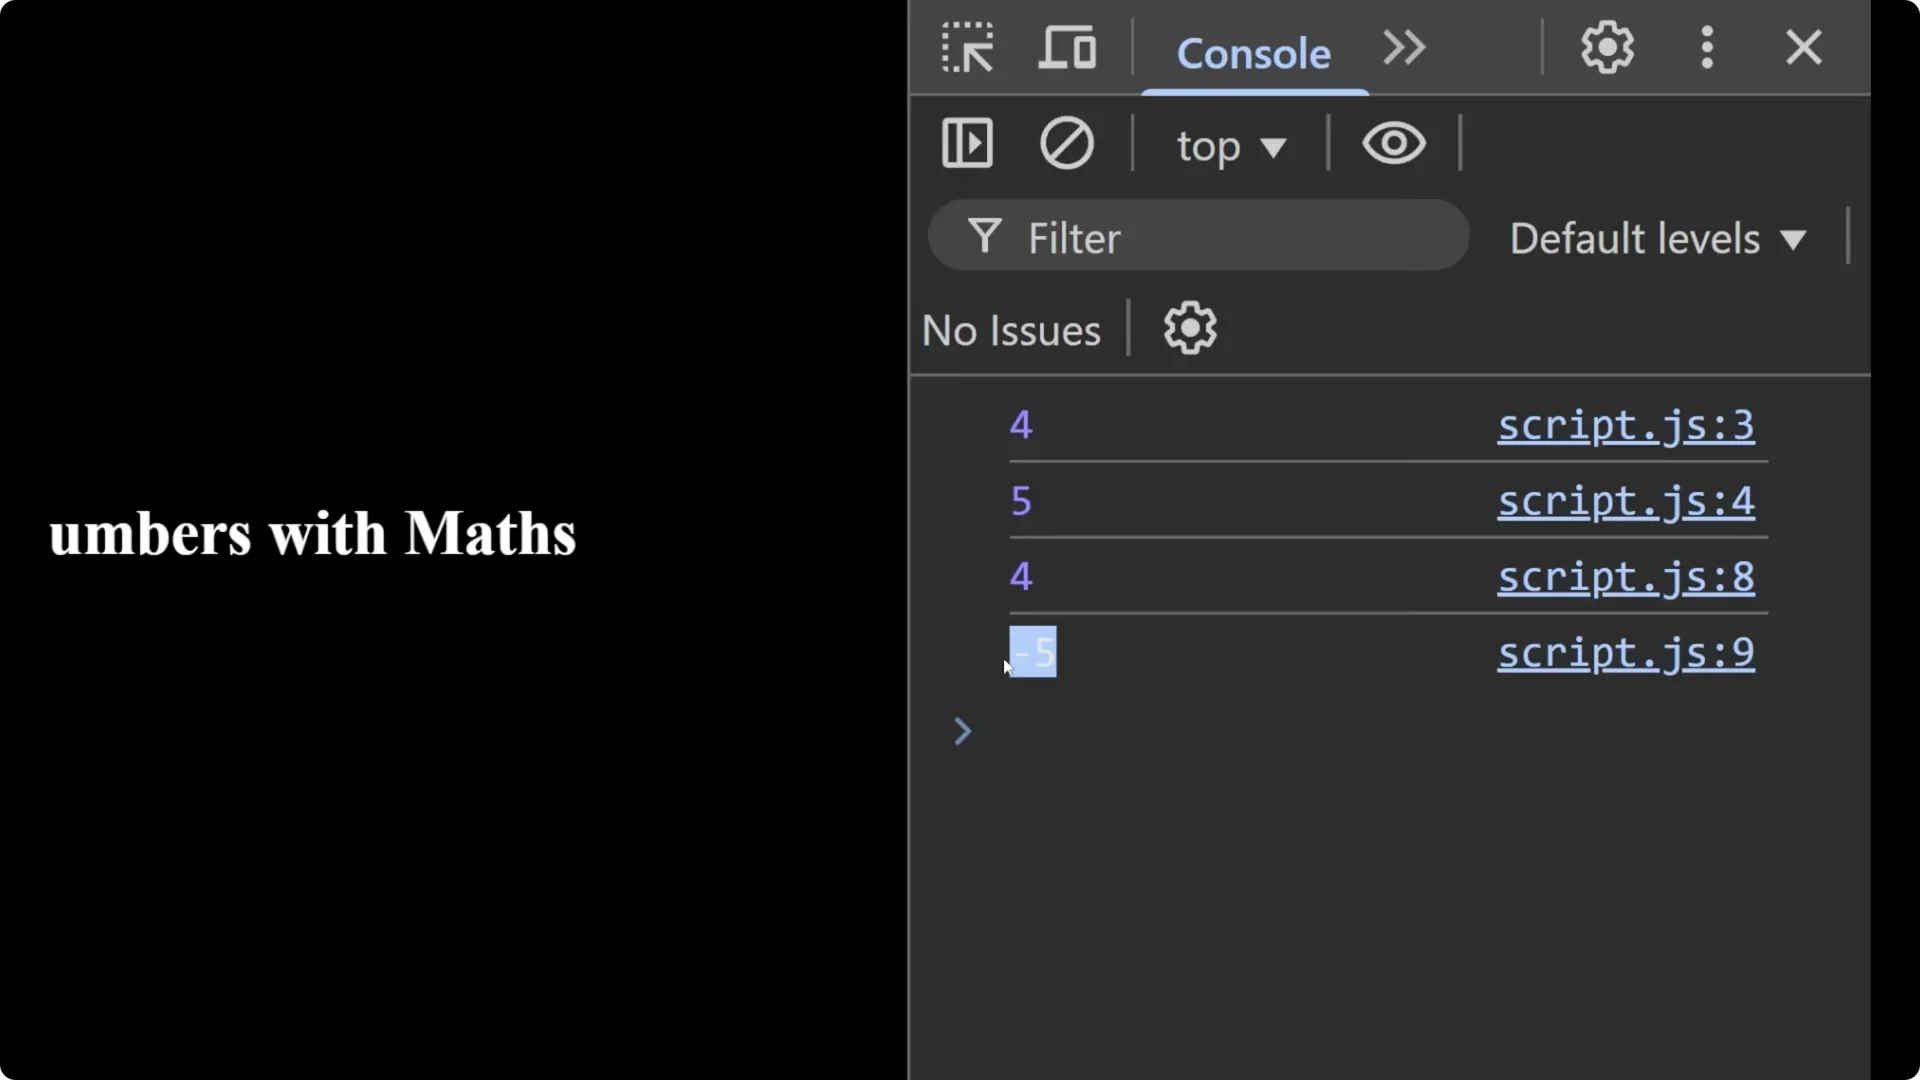The image size is (1920, 1080).
Task: Expand hidden panels with the chevron arrows
Action: (1402, 47)
